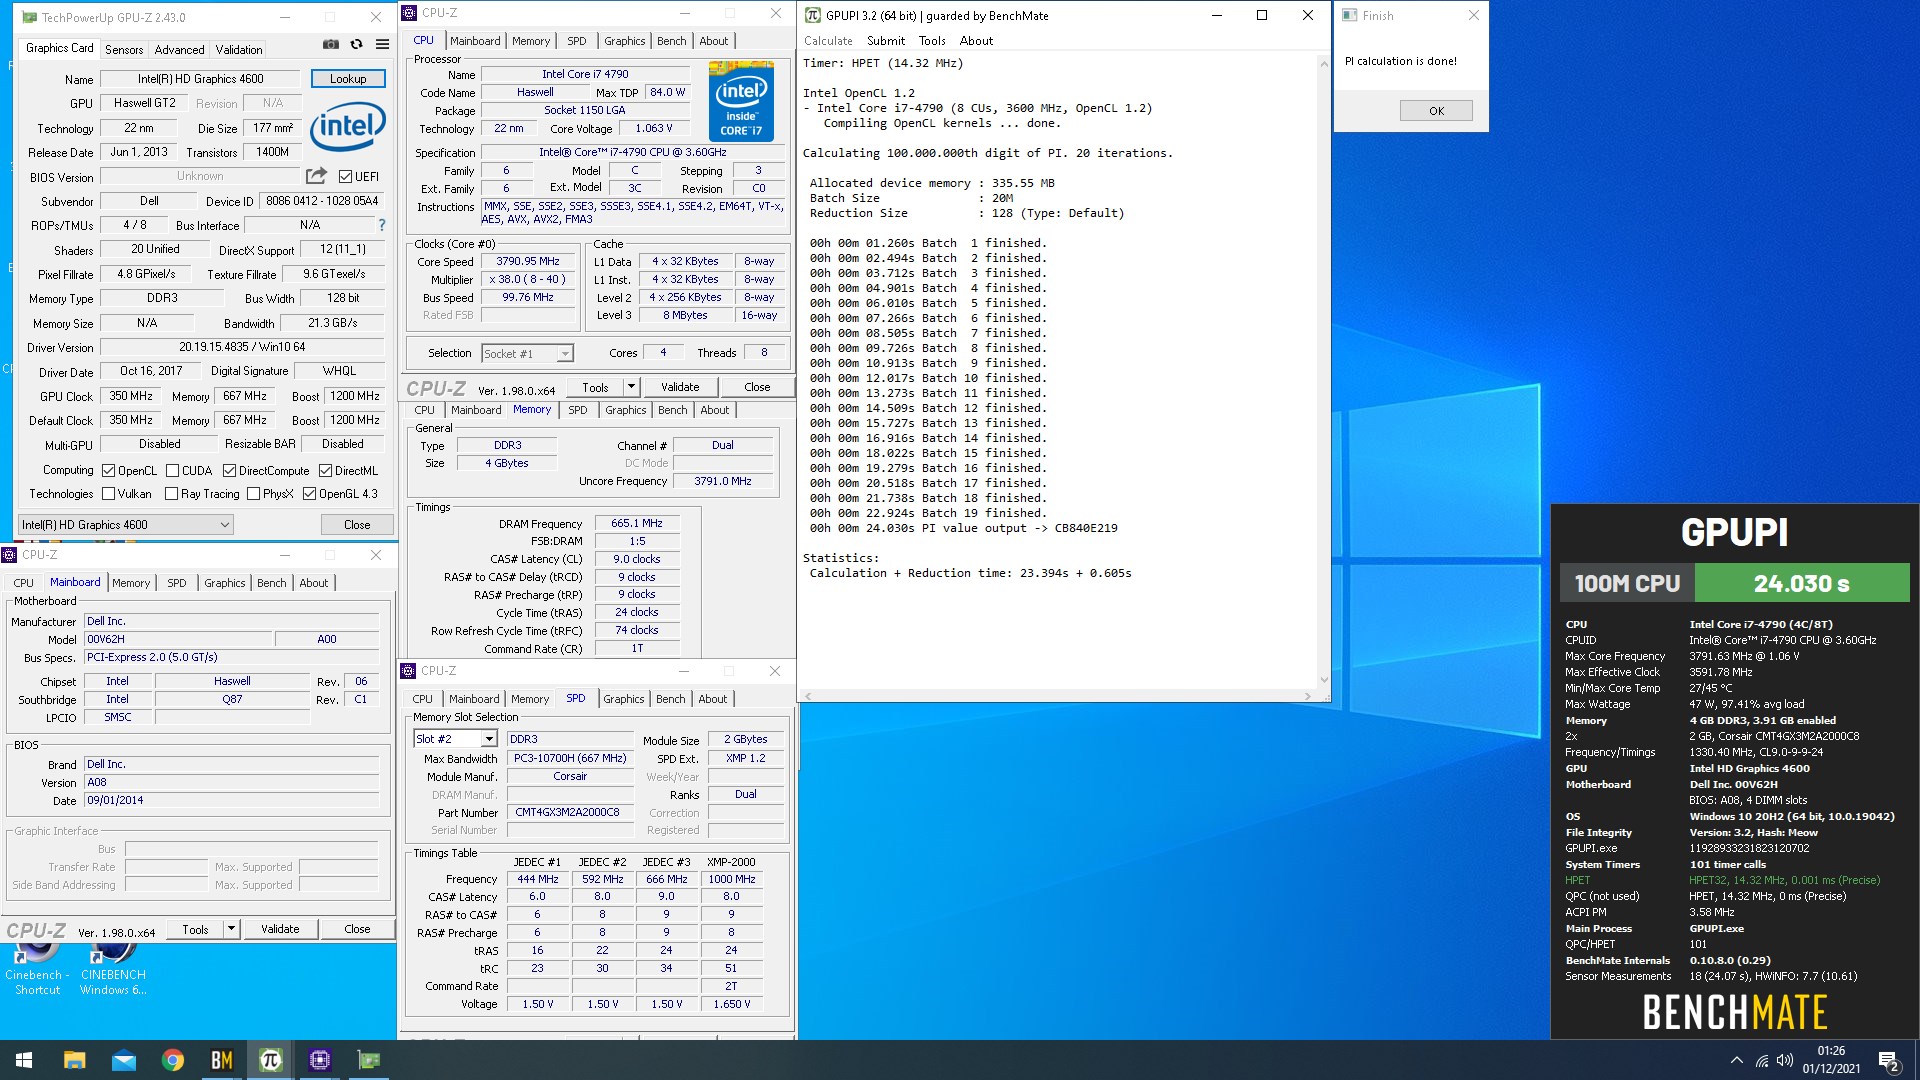Open the GPU-Z hamburger menu icon
Image resolution: width=1920 pixels, height=1080 pixels.
click(382, 44)
